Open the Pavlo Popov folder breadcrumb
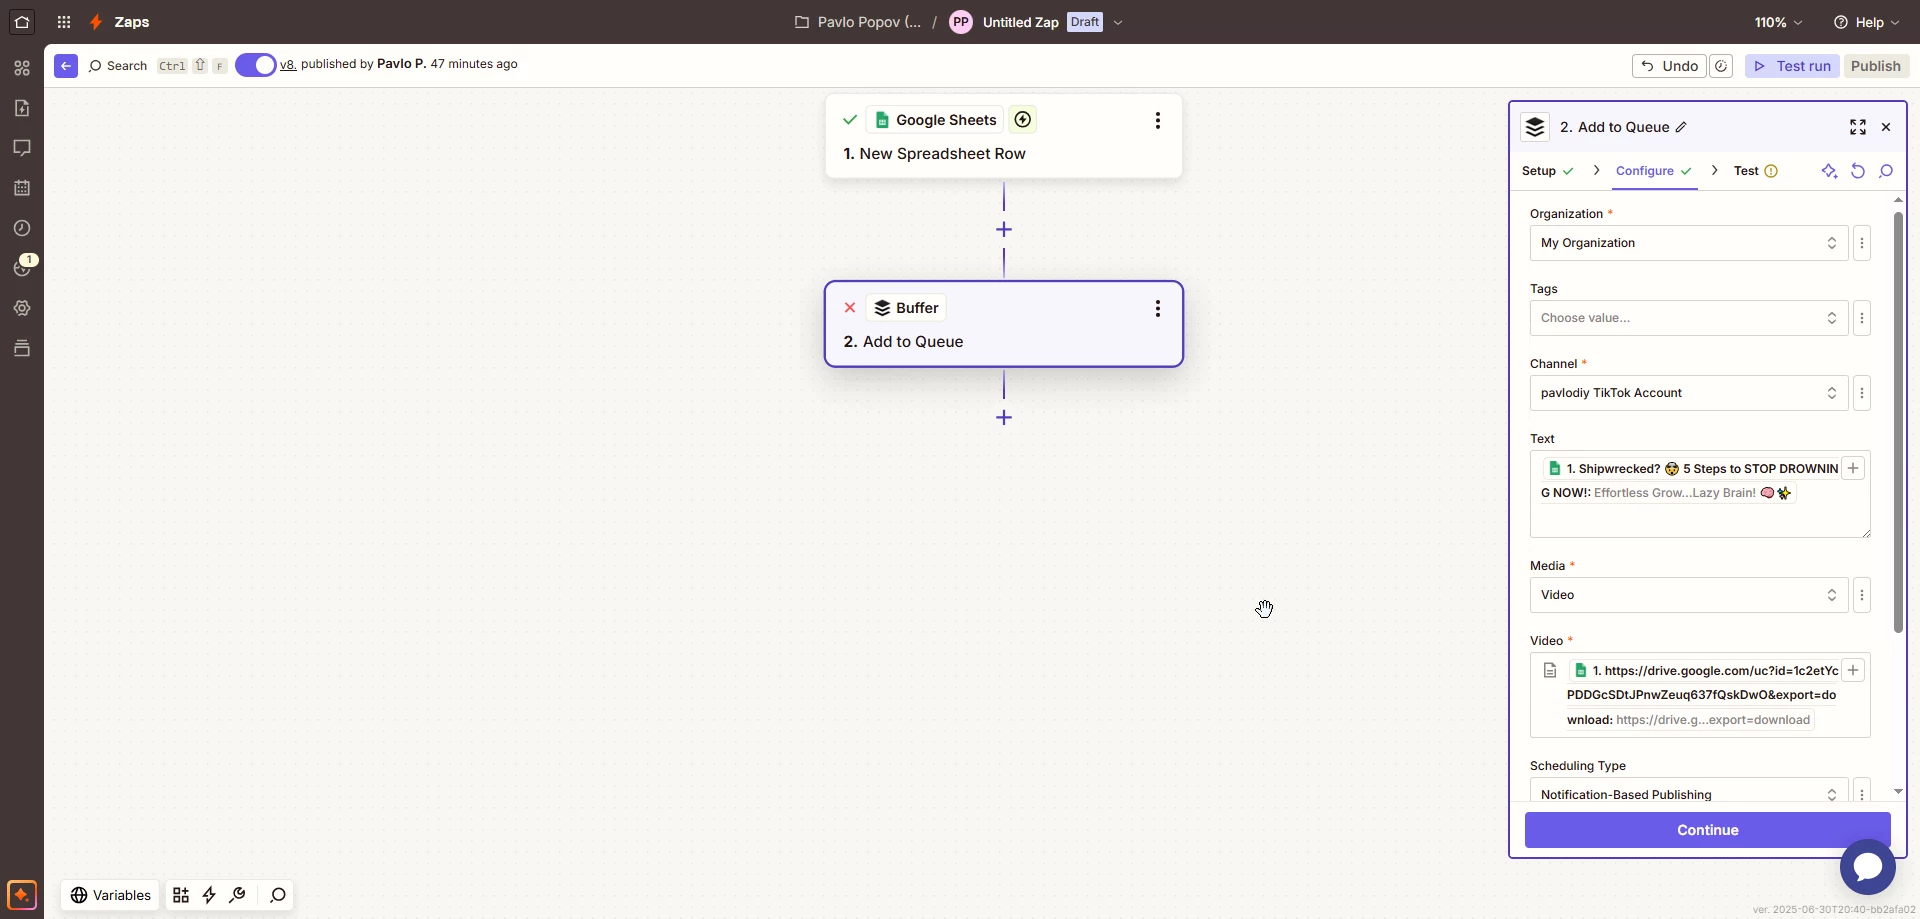 857,22
